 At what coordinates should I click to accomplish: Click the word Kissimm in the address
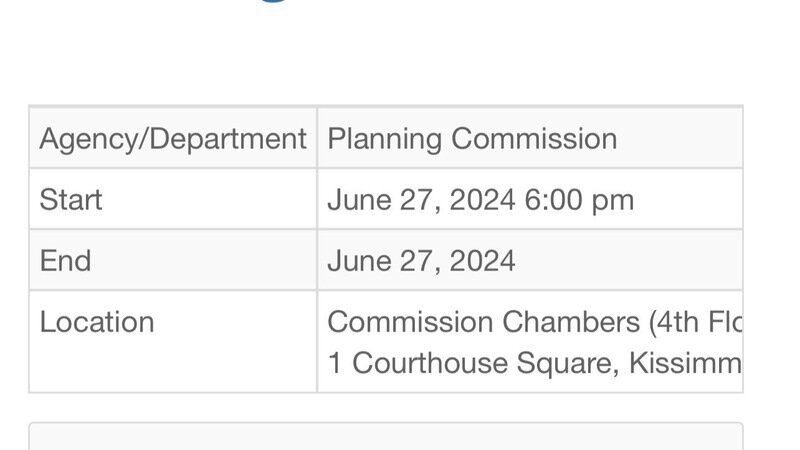685,363
